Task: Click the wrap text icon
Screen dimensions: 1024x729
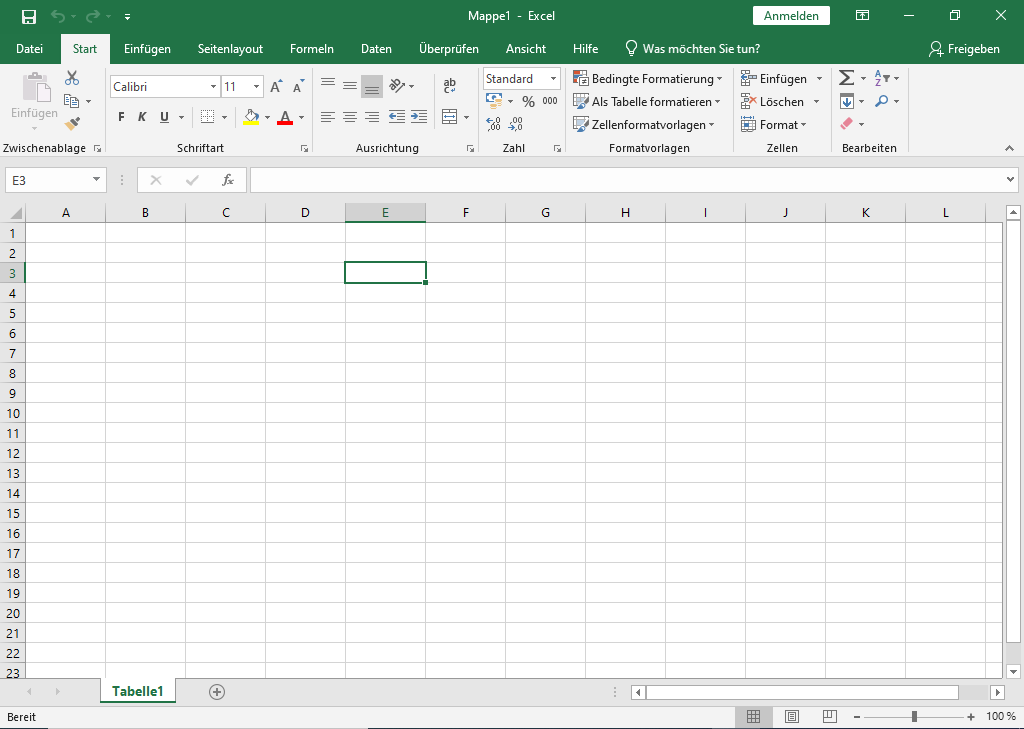Action: [449, 86]
